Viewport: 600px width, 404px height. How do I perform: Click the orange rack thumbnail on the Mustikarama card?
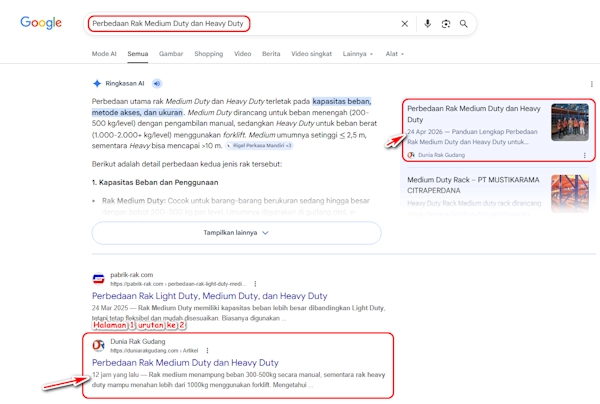coord(570,193)
